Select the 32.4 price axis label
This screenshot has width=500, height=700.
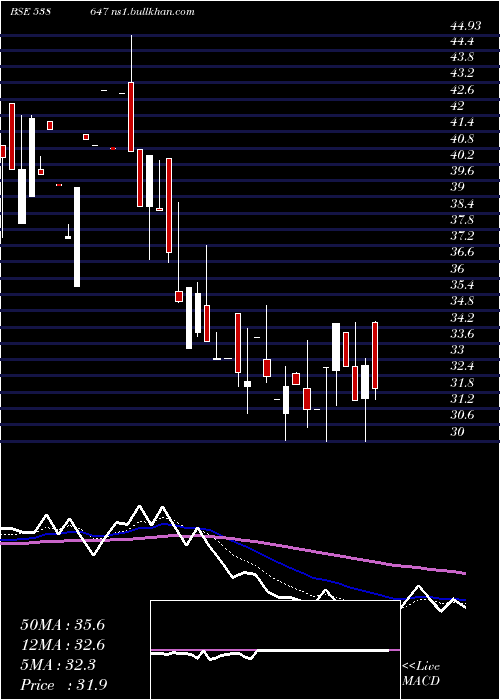(x=462, y=366)
